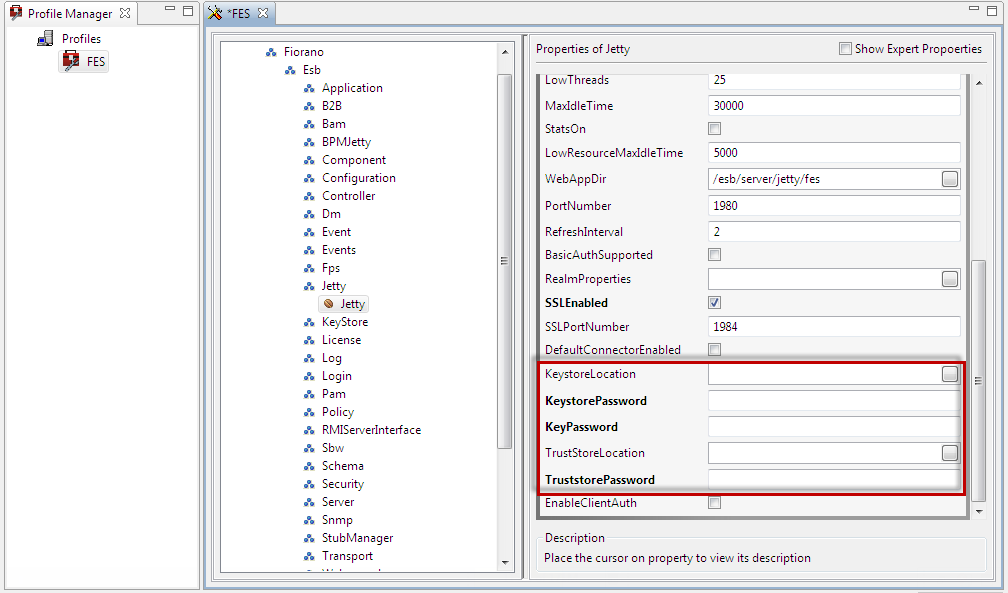Switch to the *FES editor tab

pos(238,14)
